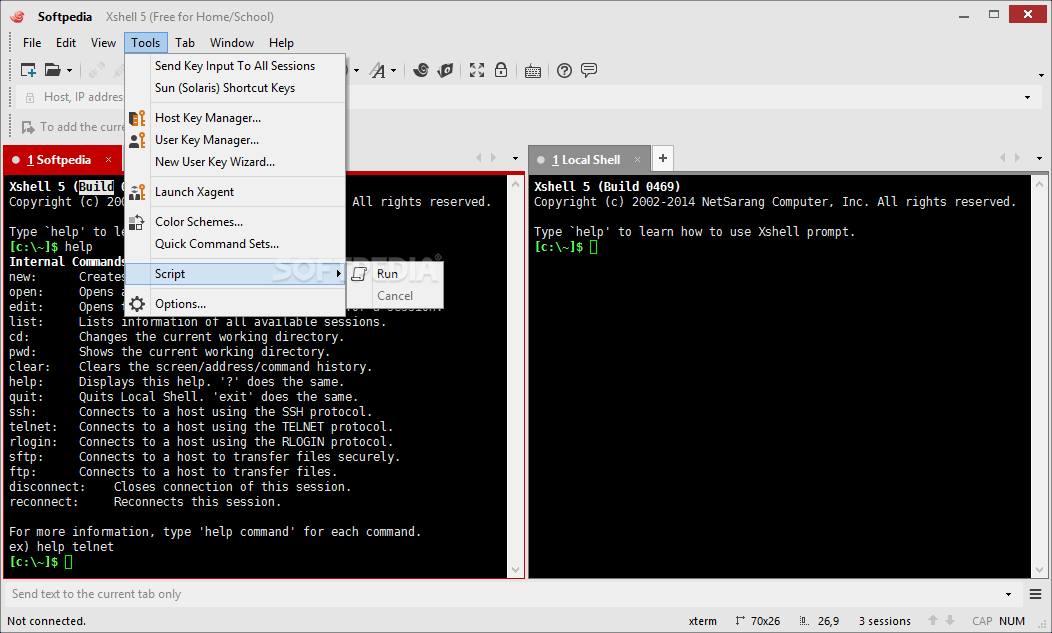
Task: Open Color Schemes dialog
Action: coord(235,222)
